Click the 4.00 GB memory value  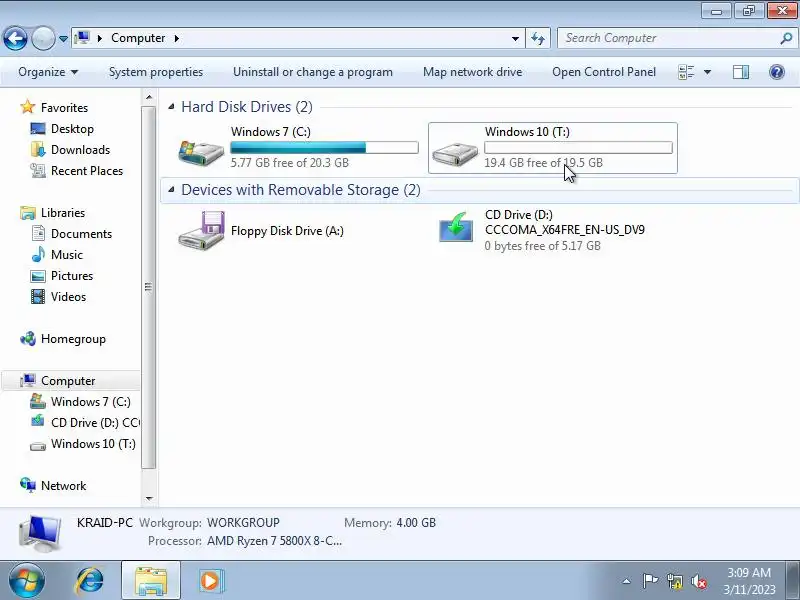(x=416, y=523)
